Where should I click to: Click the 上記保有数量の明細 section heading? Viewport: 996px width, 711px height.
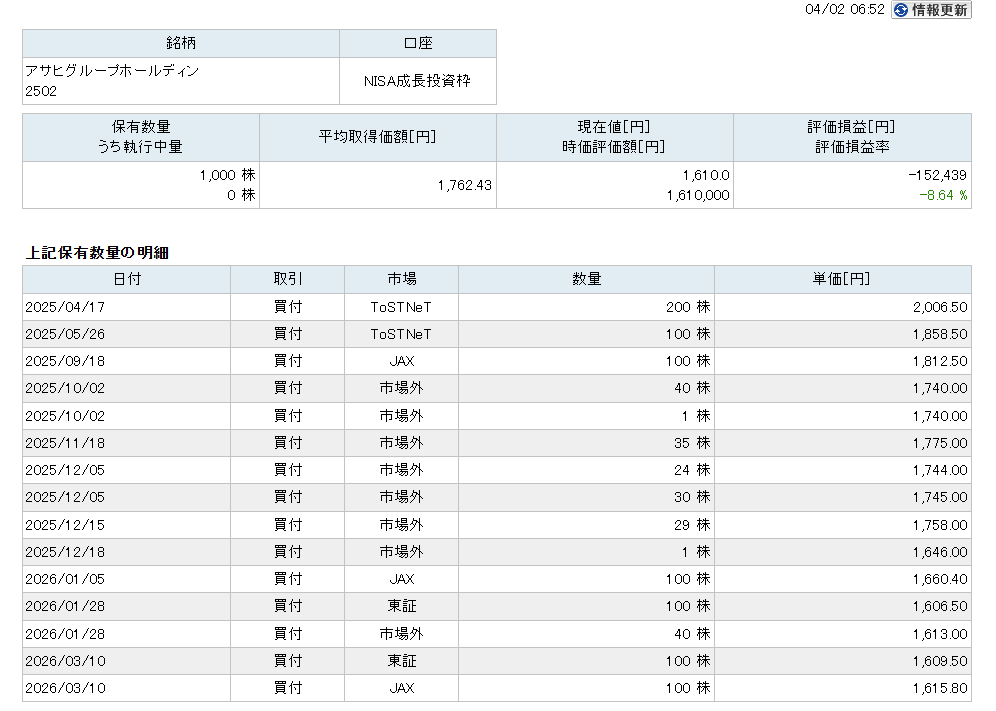point(97,253)
